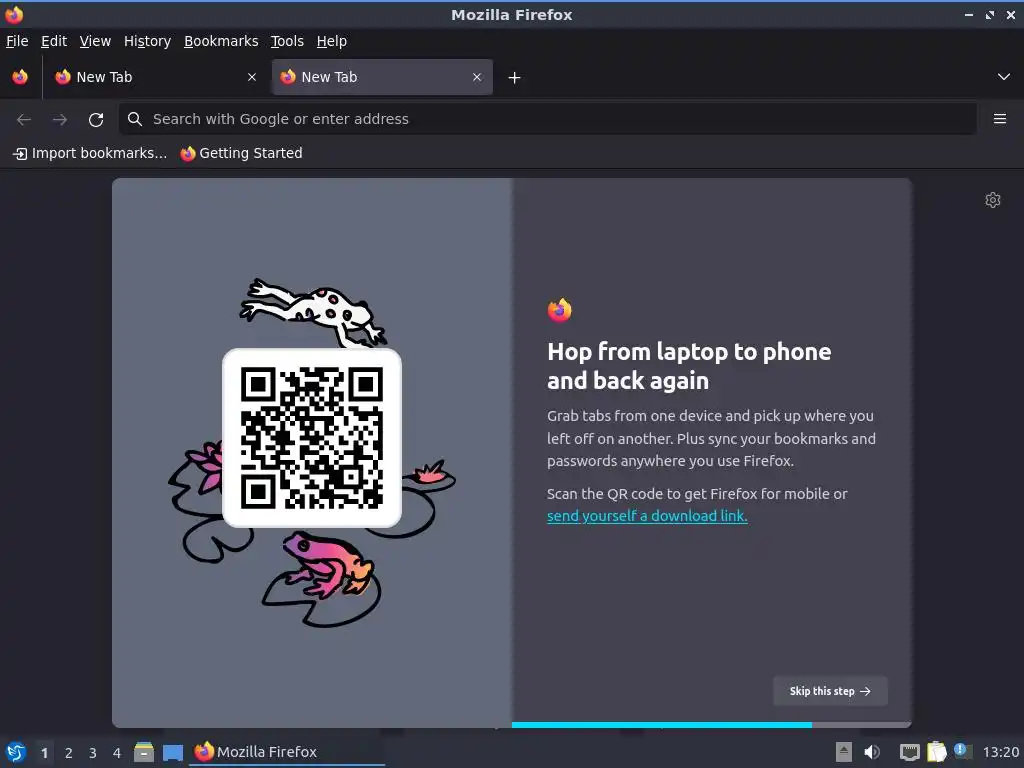Click the show desktop taskbar icon

pyautogui.click(x=172, y=752)
